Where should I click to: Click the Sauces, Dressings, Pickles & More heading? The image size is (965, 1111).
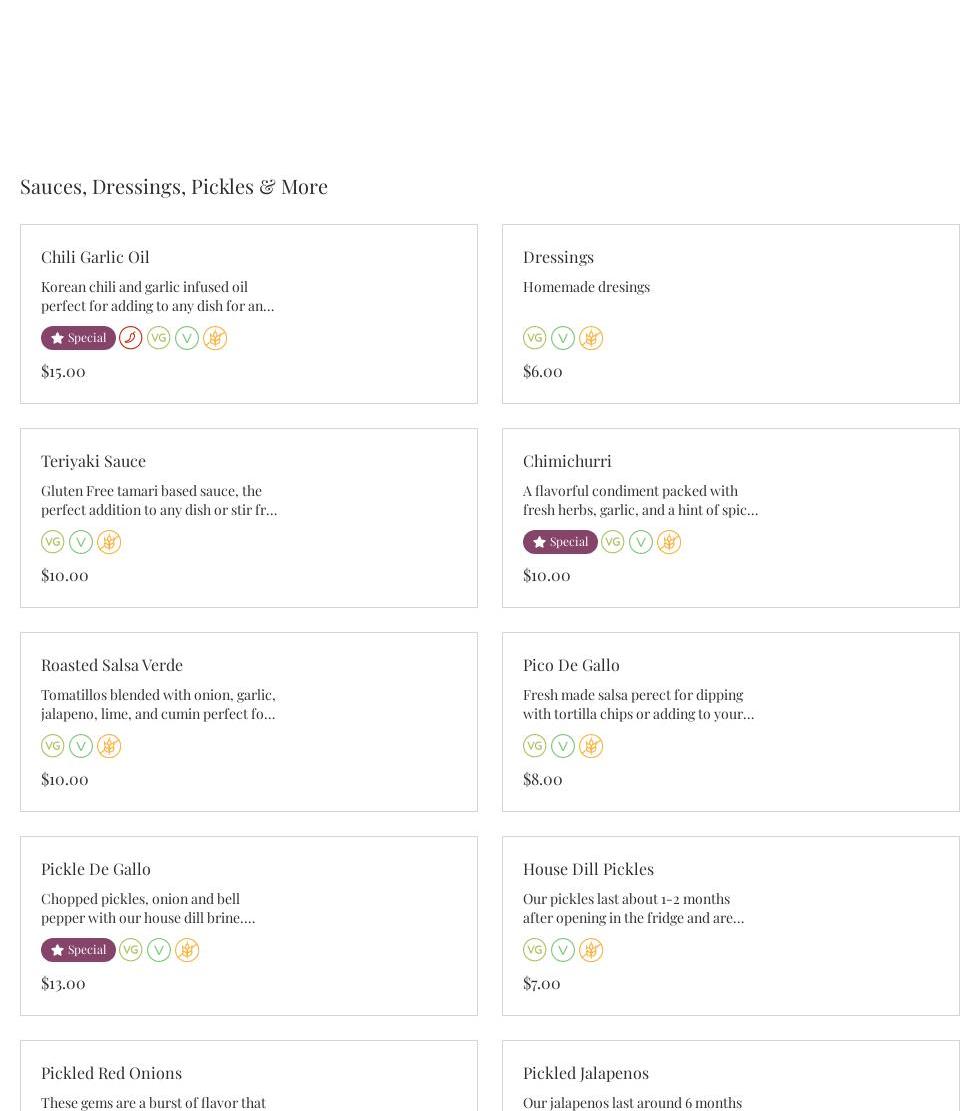coord(174,186)
